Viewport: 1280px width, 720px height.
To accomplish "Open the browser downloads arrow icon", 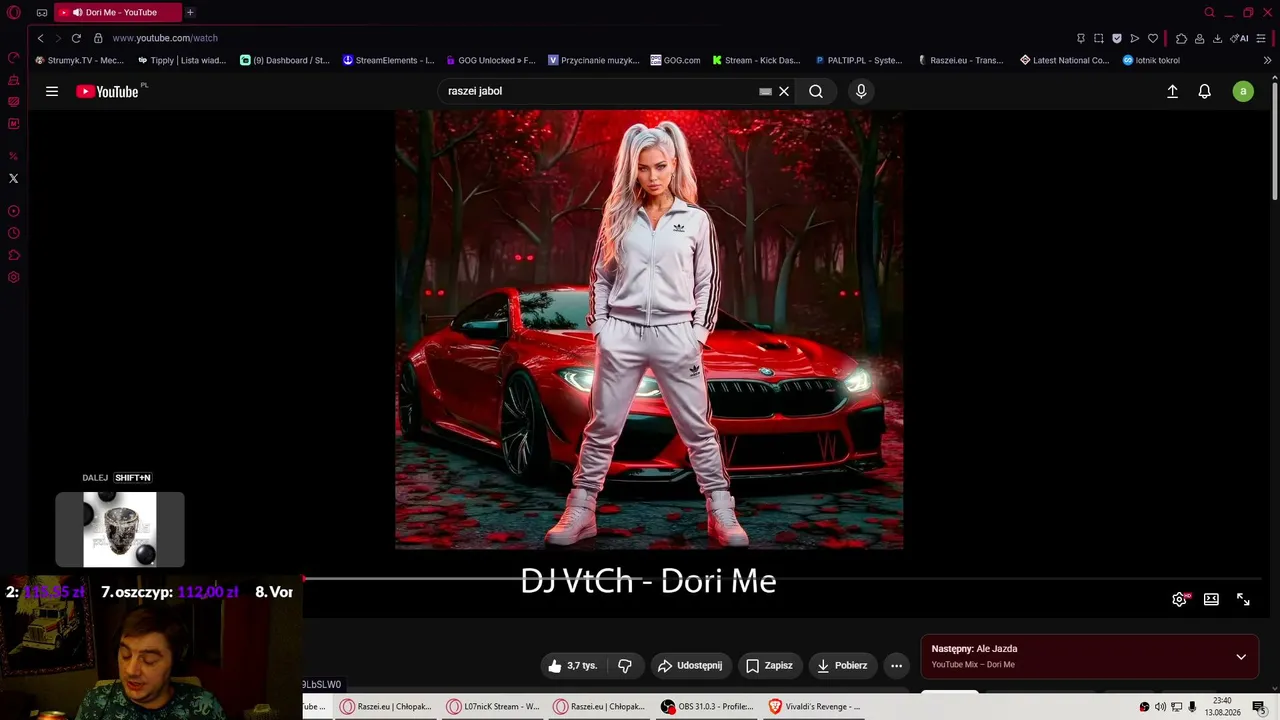I will pos(1217,38).
